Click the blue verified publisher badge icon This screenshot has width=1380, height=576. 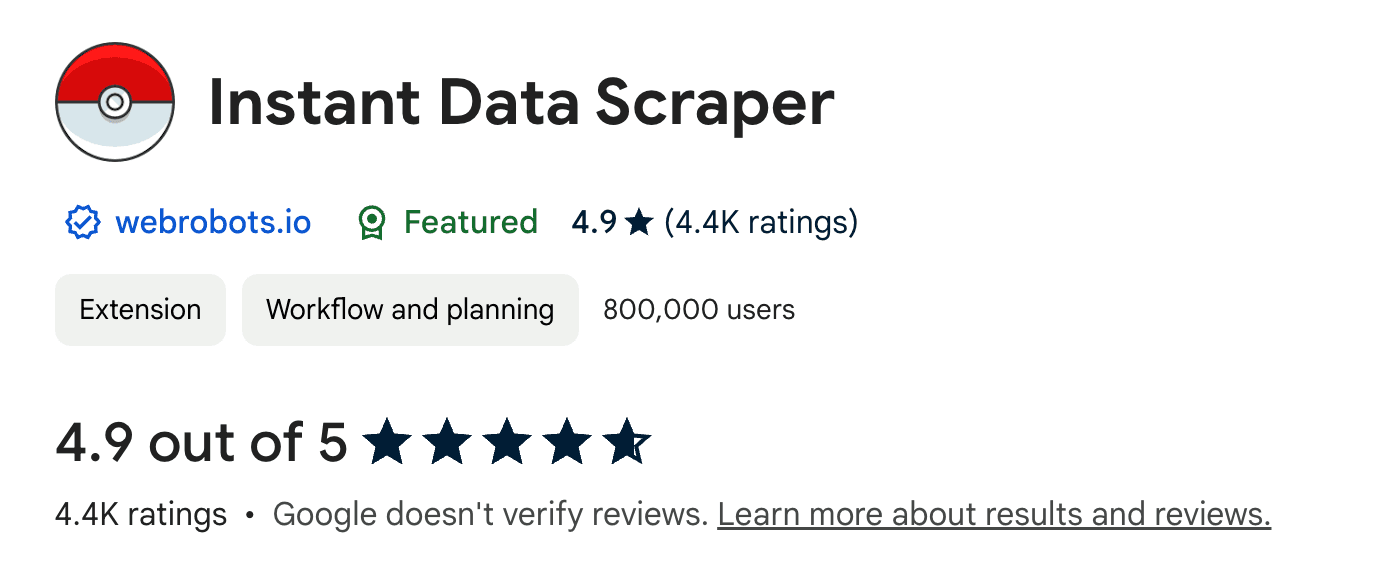tap(82, 222)
